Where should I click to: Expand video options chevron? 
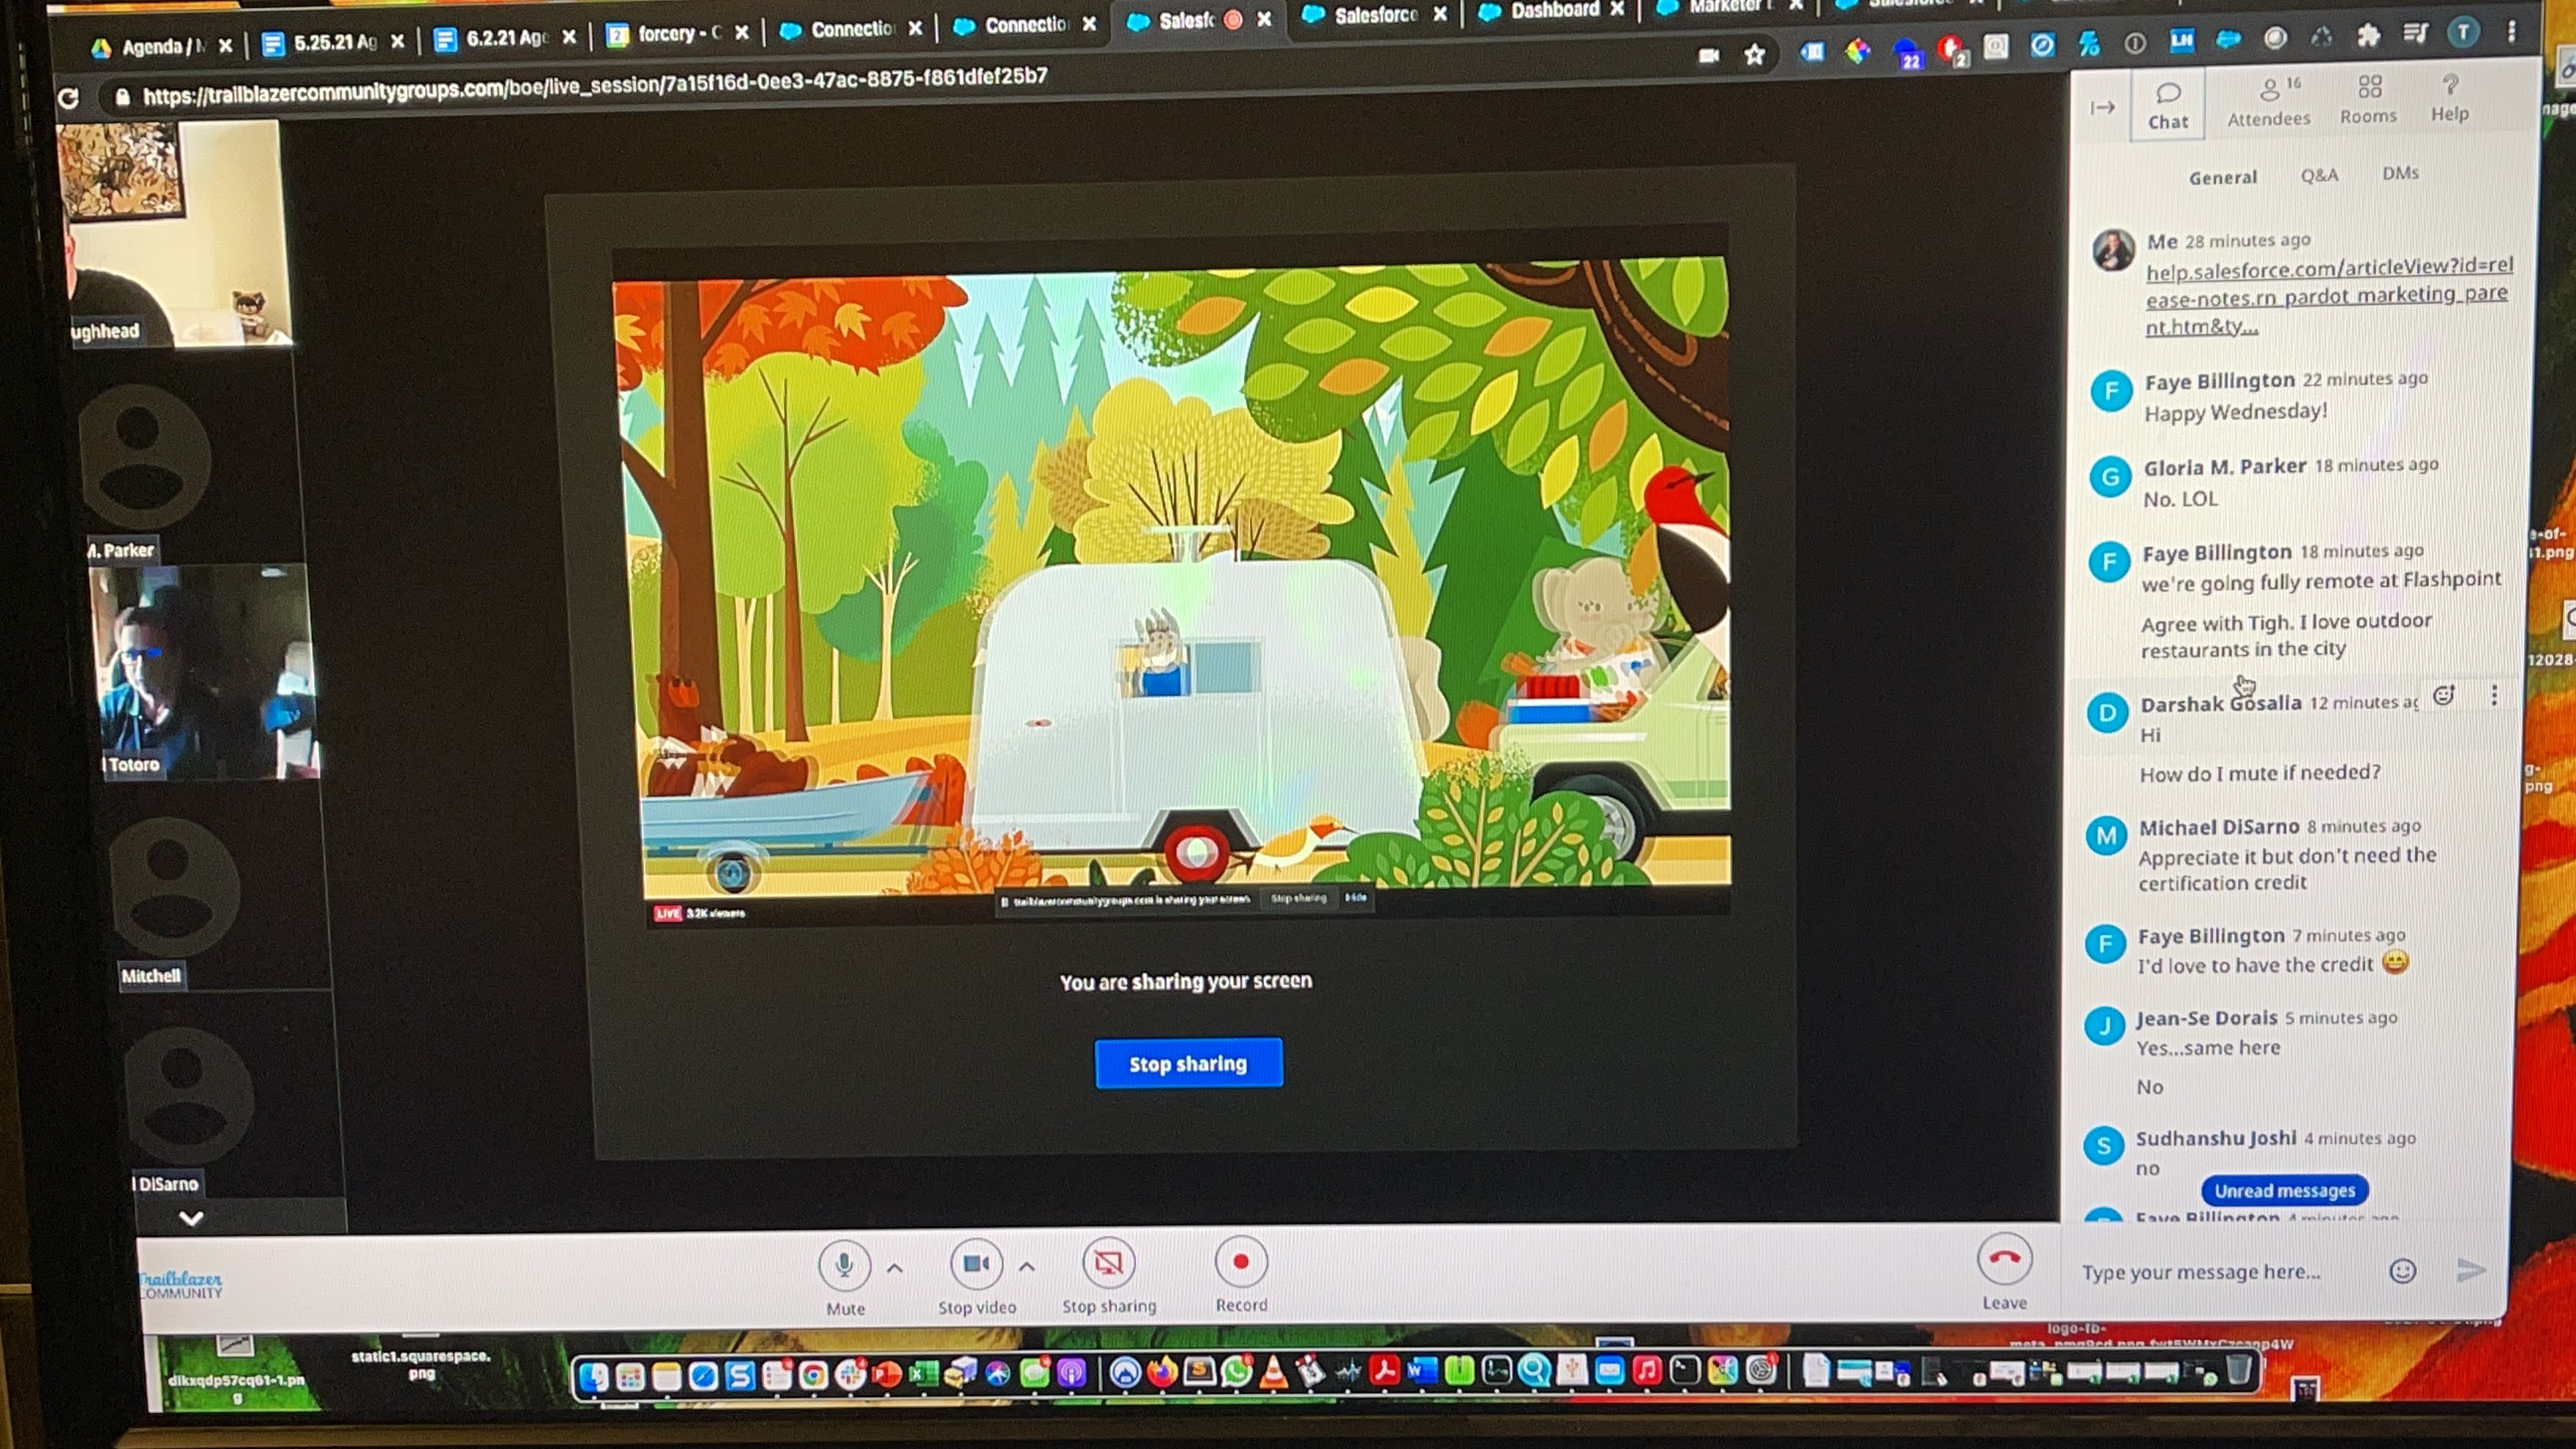1027,1267
